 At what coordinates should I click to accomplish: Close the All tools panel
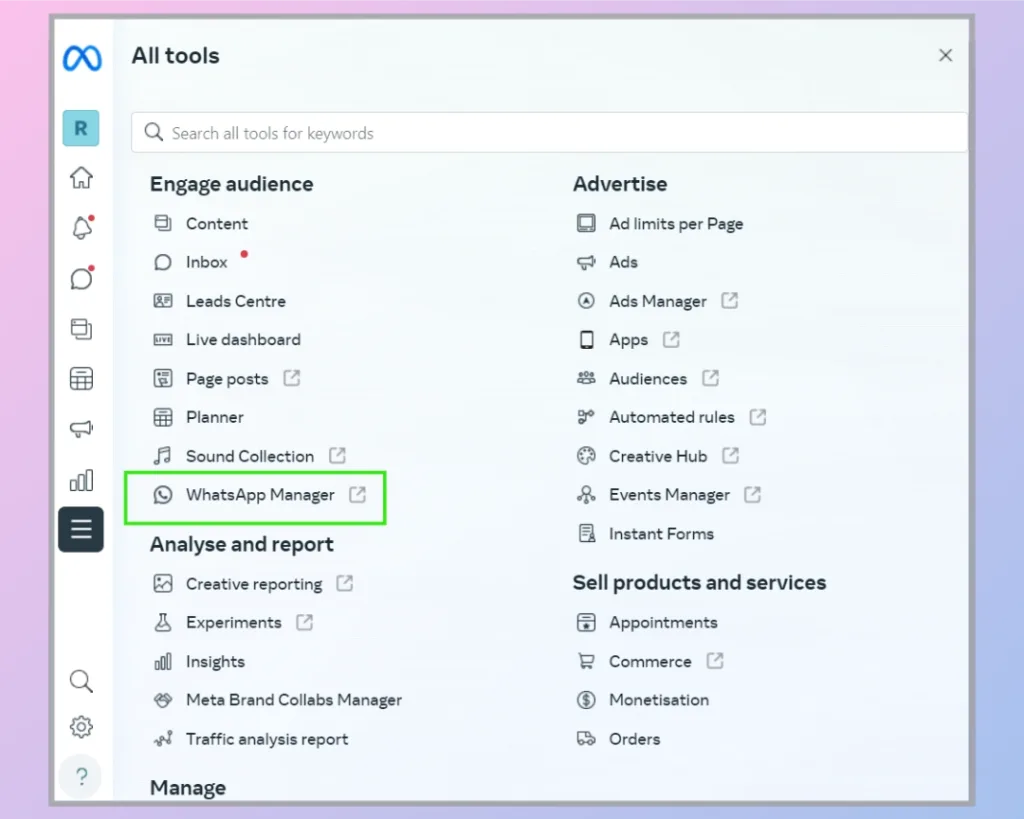click(945, 56)
